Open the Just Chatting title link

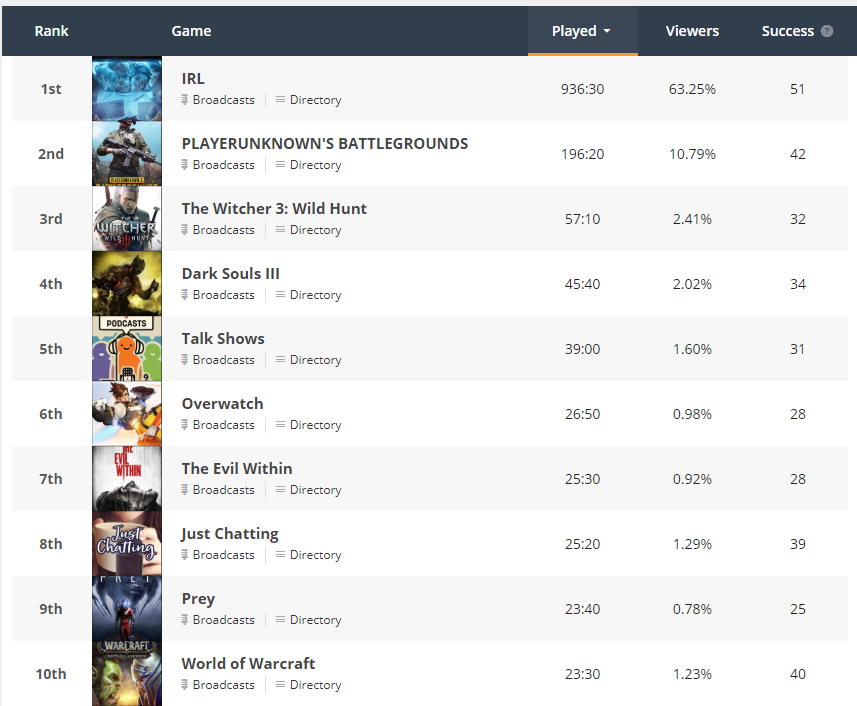(230, 534)
